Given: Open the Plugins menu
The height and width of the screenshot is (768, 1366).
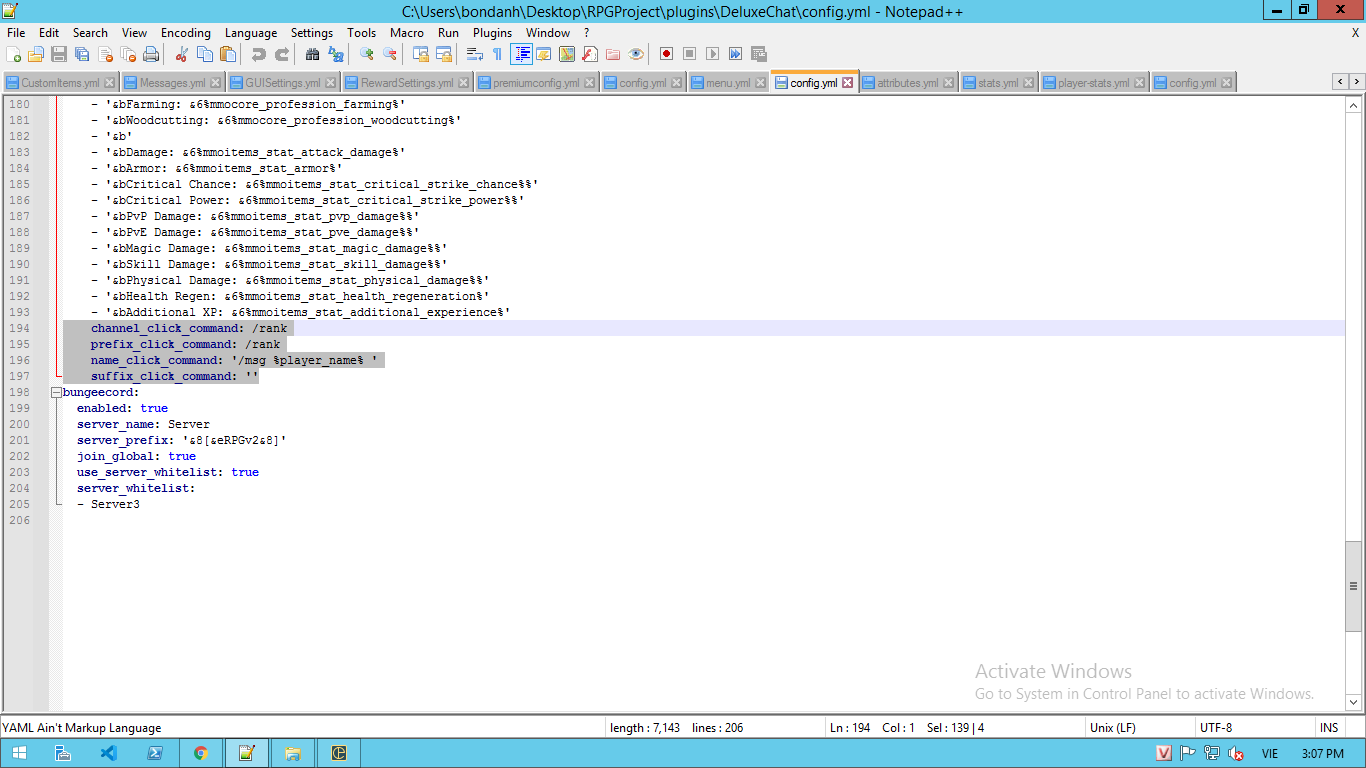Looking at the screenshot, I should (492, 33).
